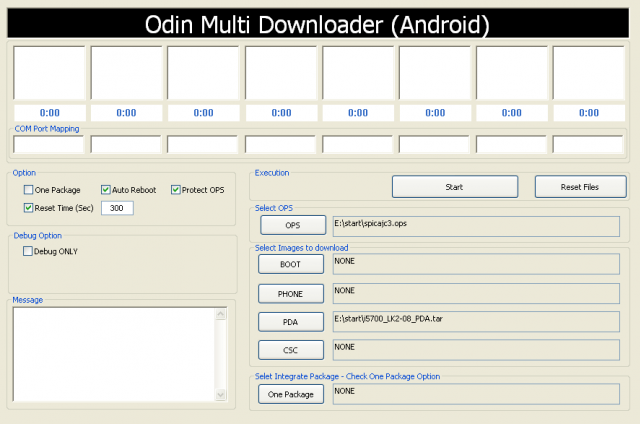Click the Reset Time field showing 300

(117, 208)
